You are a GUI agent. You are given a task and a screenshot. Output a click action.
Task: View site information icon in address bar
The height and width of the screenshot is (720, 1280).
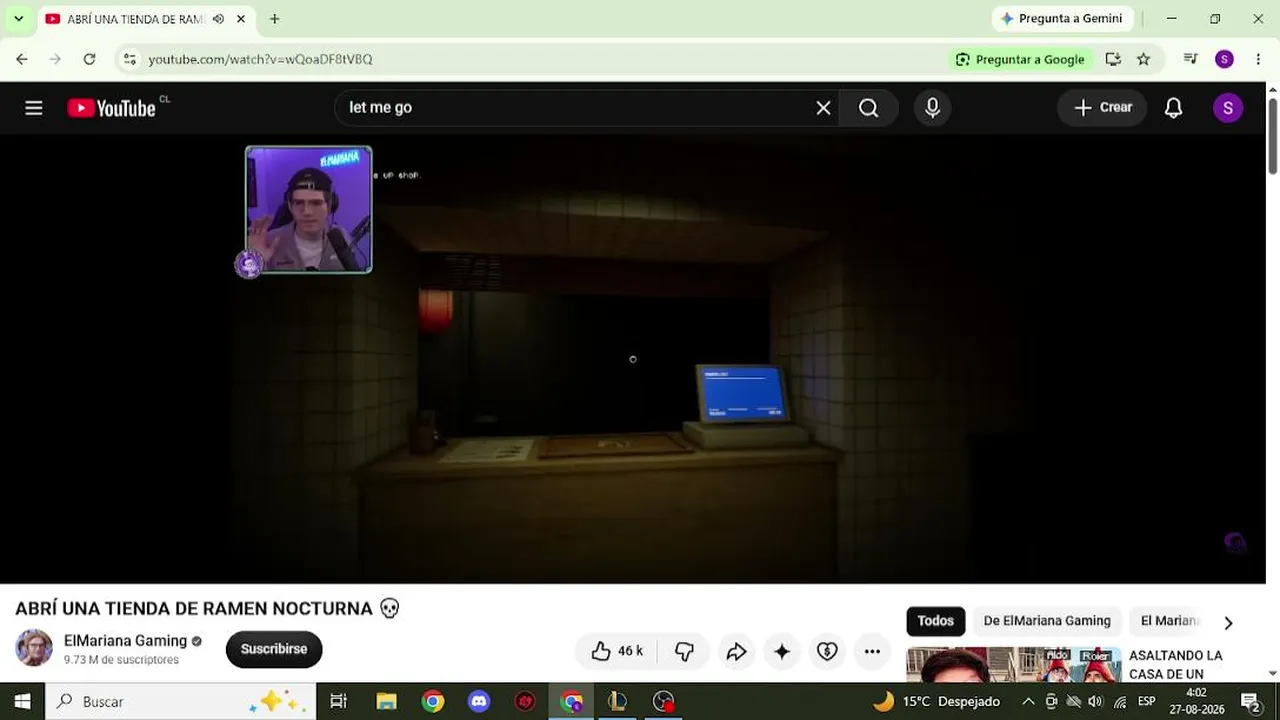pos(129,59)
